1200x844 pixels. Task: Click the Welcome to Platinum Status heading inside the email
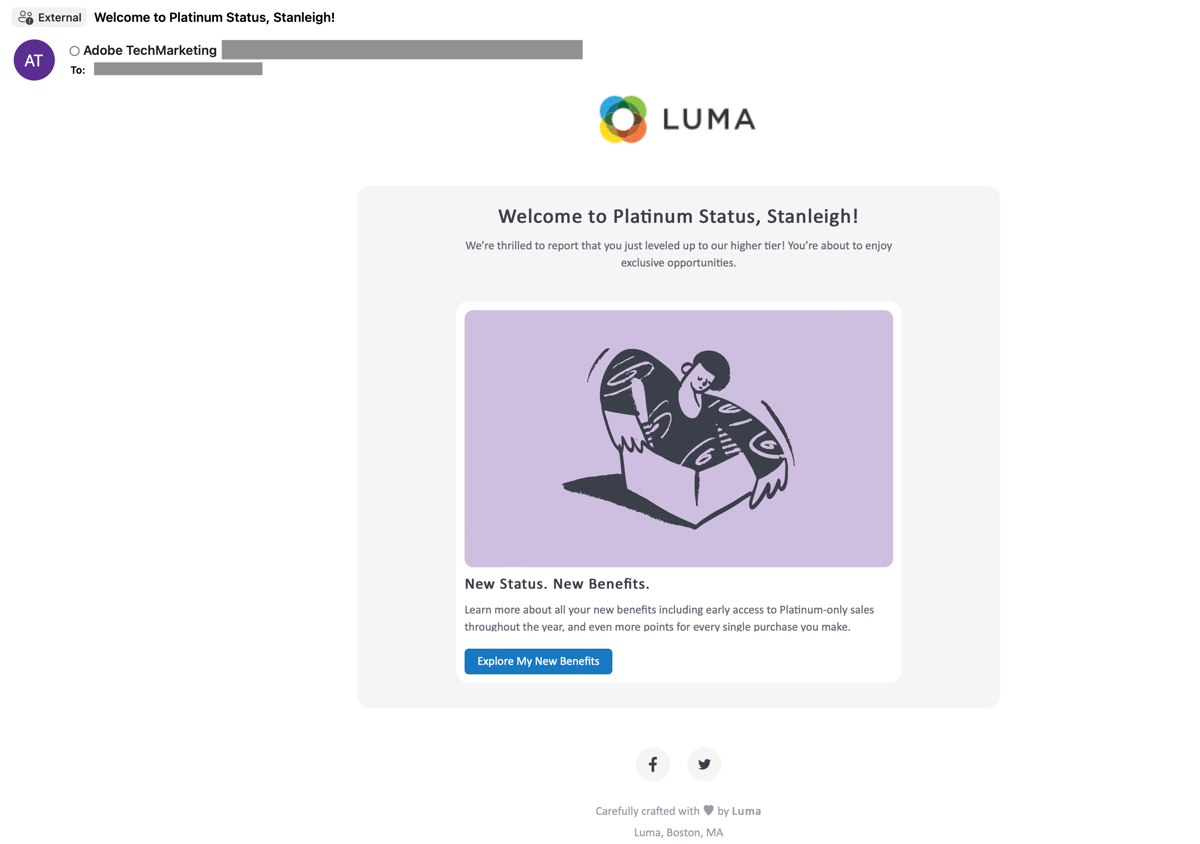click(678, 216)
